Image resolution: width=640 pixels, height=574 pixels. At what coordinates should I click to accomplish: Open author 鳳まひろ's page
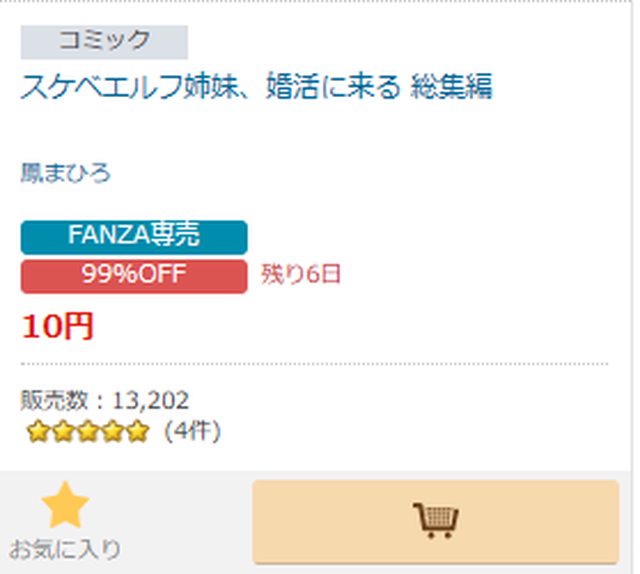click(x=66, y=173)
